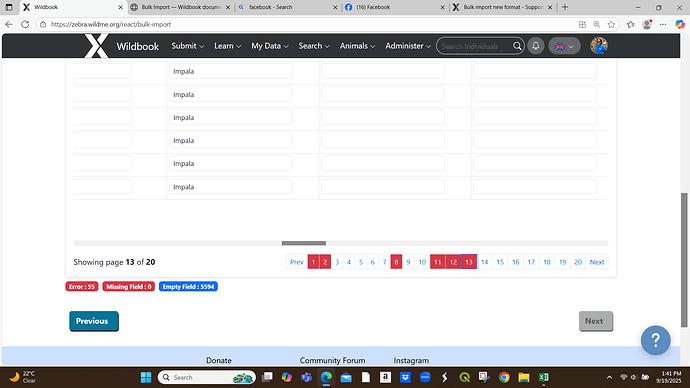690x388 pixels.
Task: Expand the language flag dropdown
Action: click(564, 46)
